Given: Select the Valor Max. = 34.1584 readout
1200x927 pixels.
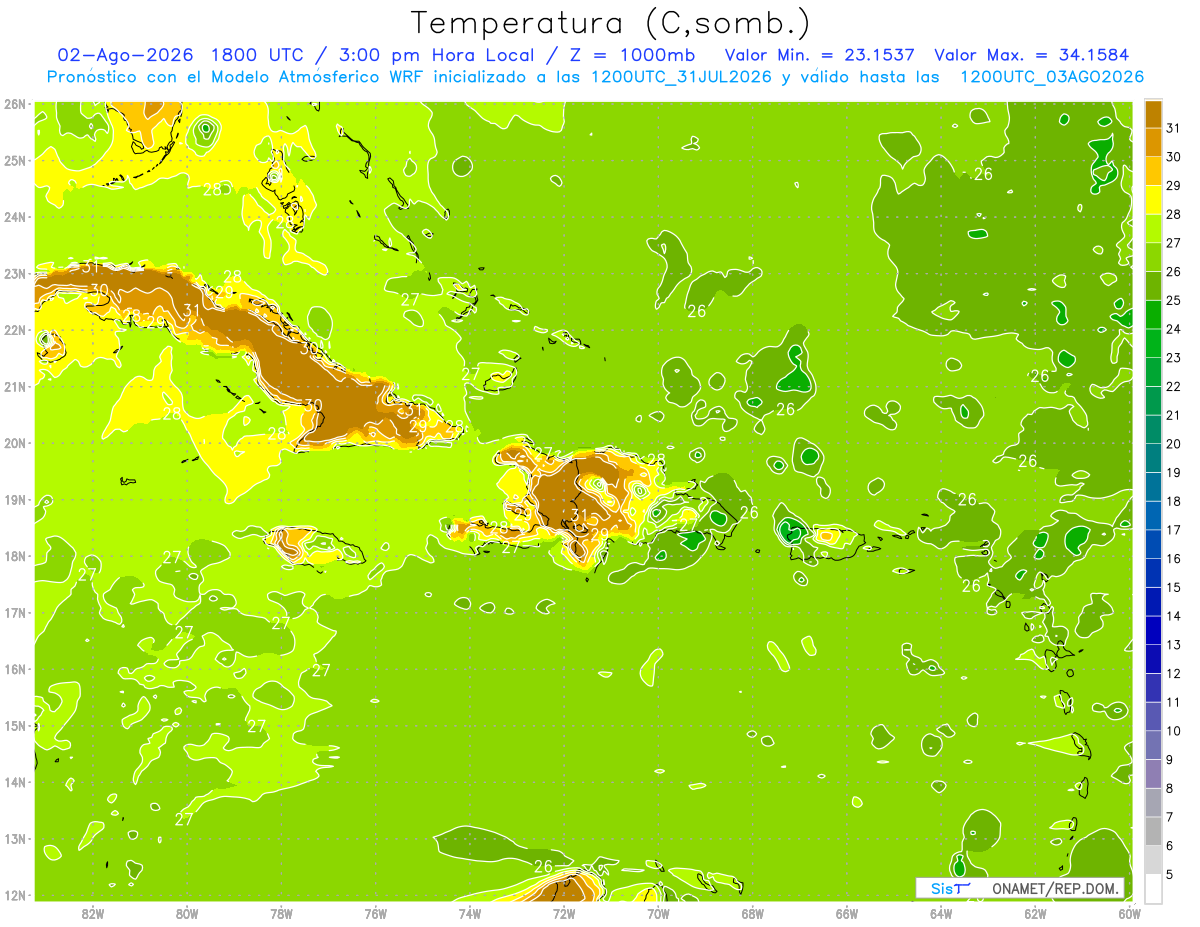Looking at the screenshot, I should [1032, 55].
